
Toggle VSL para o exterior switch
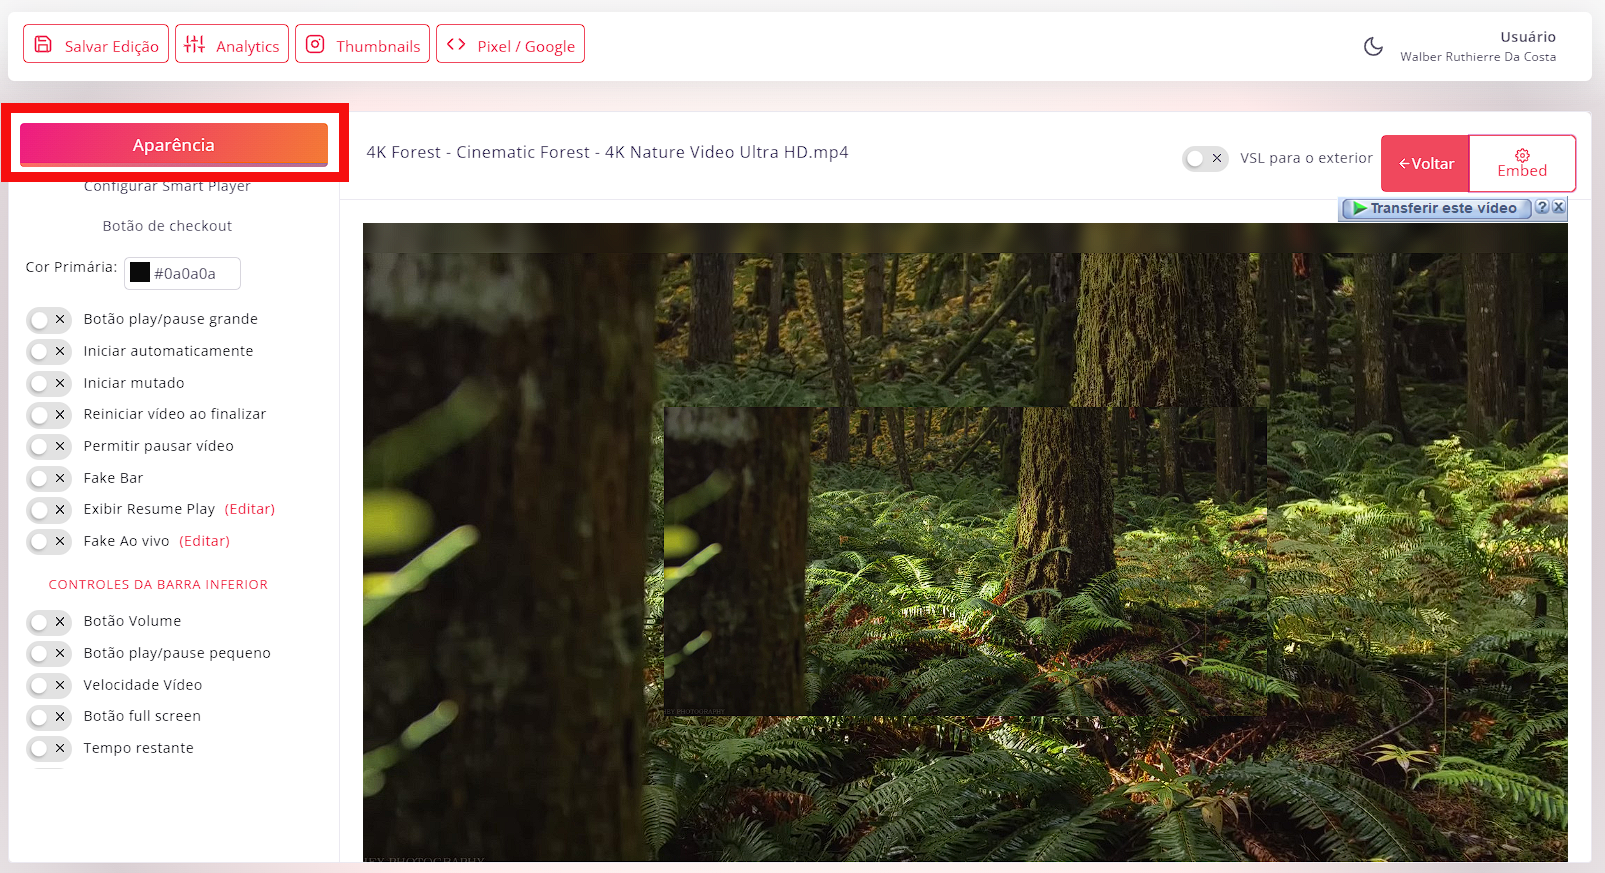(1205, 158)
